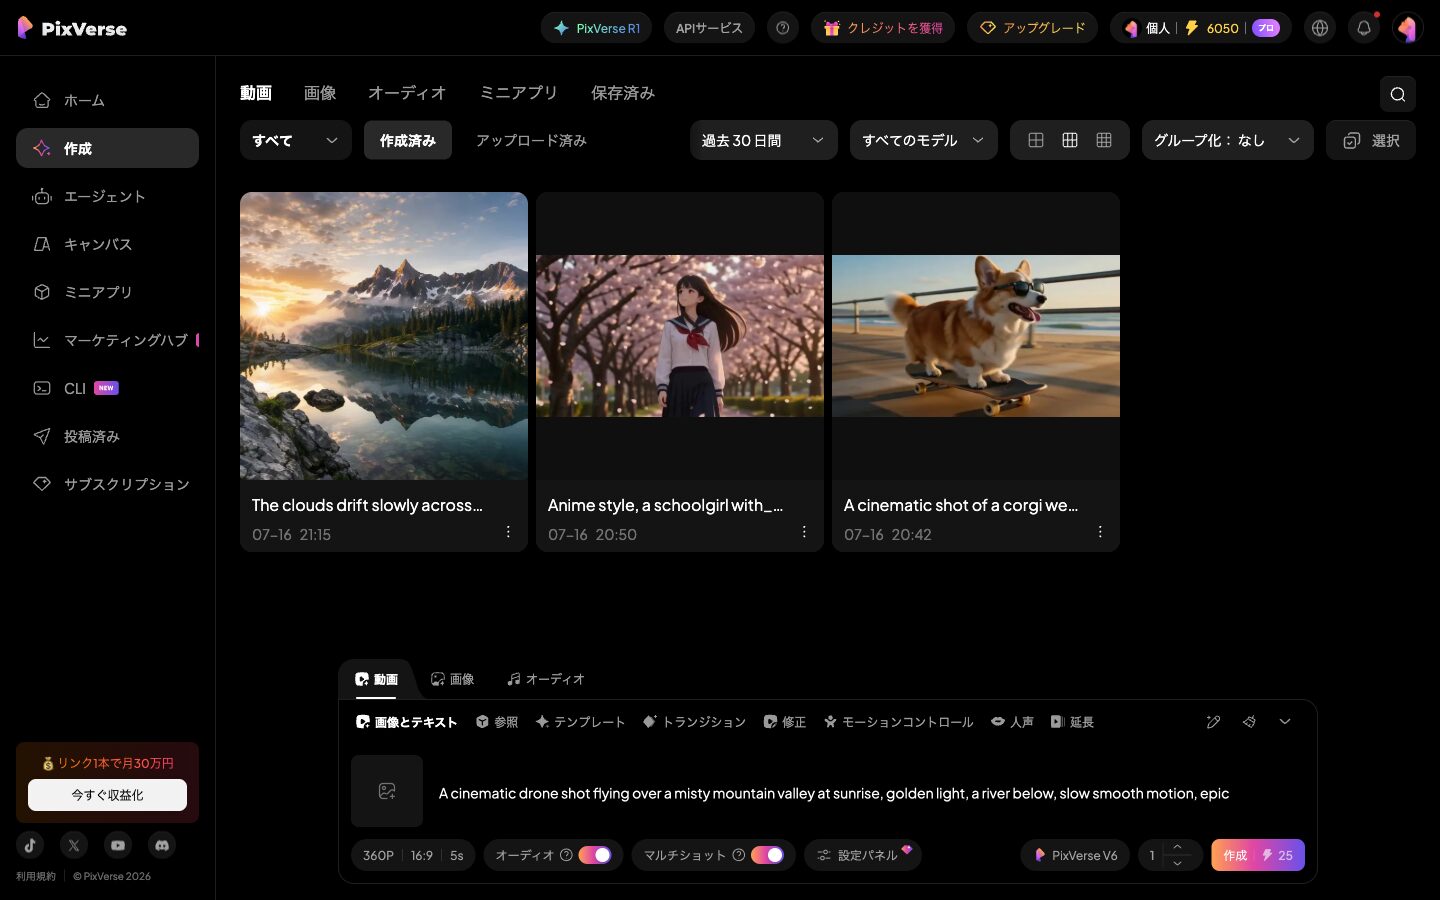The image size is (1440, 900).
Task: Select アップロード済み filter tab
Action: tap(531, 140)
